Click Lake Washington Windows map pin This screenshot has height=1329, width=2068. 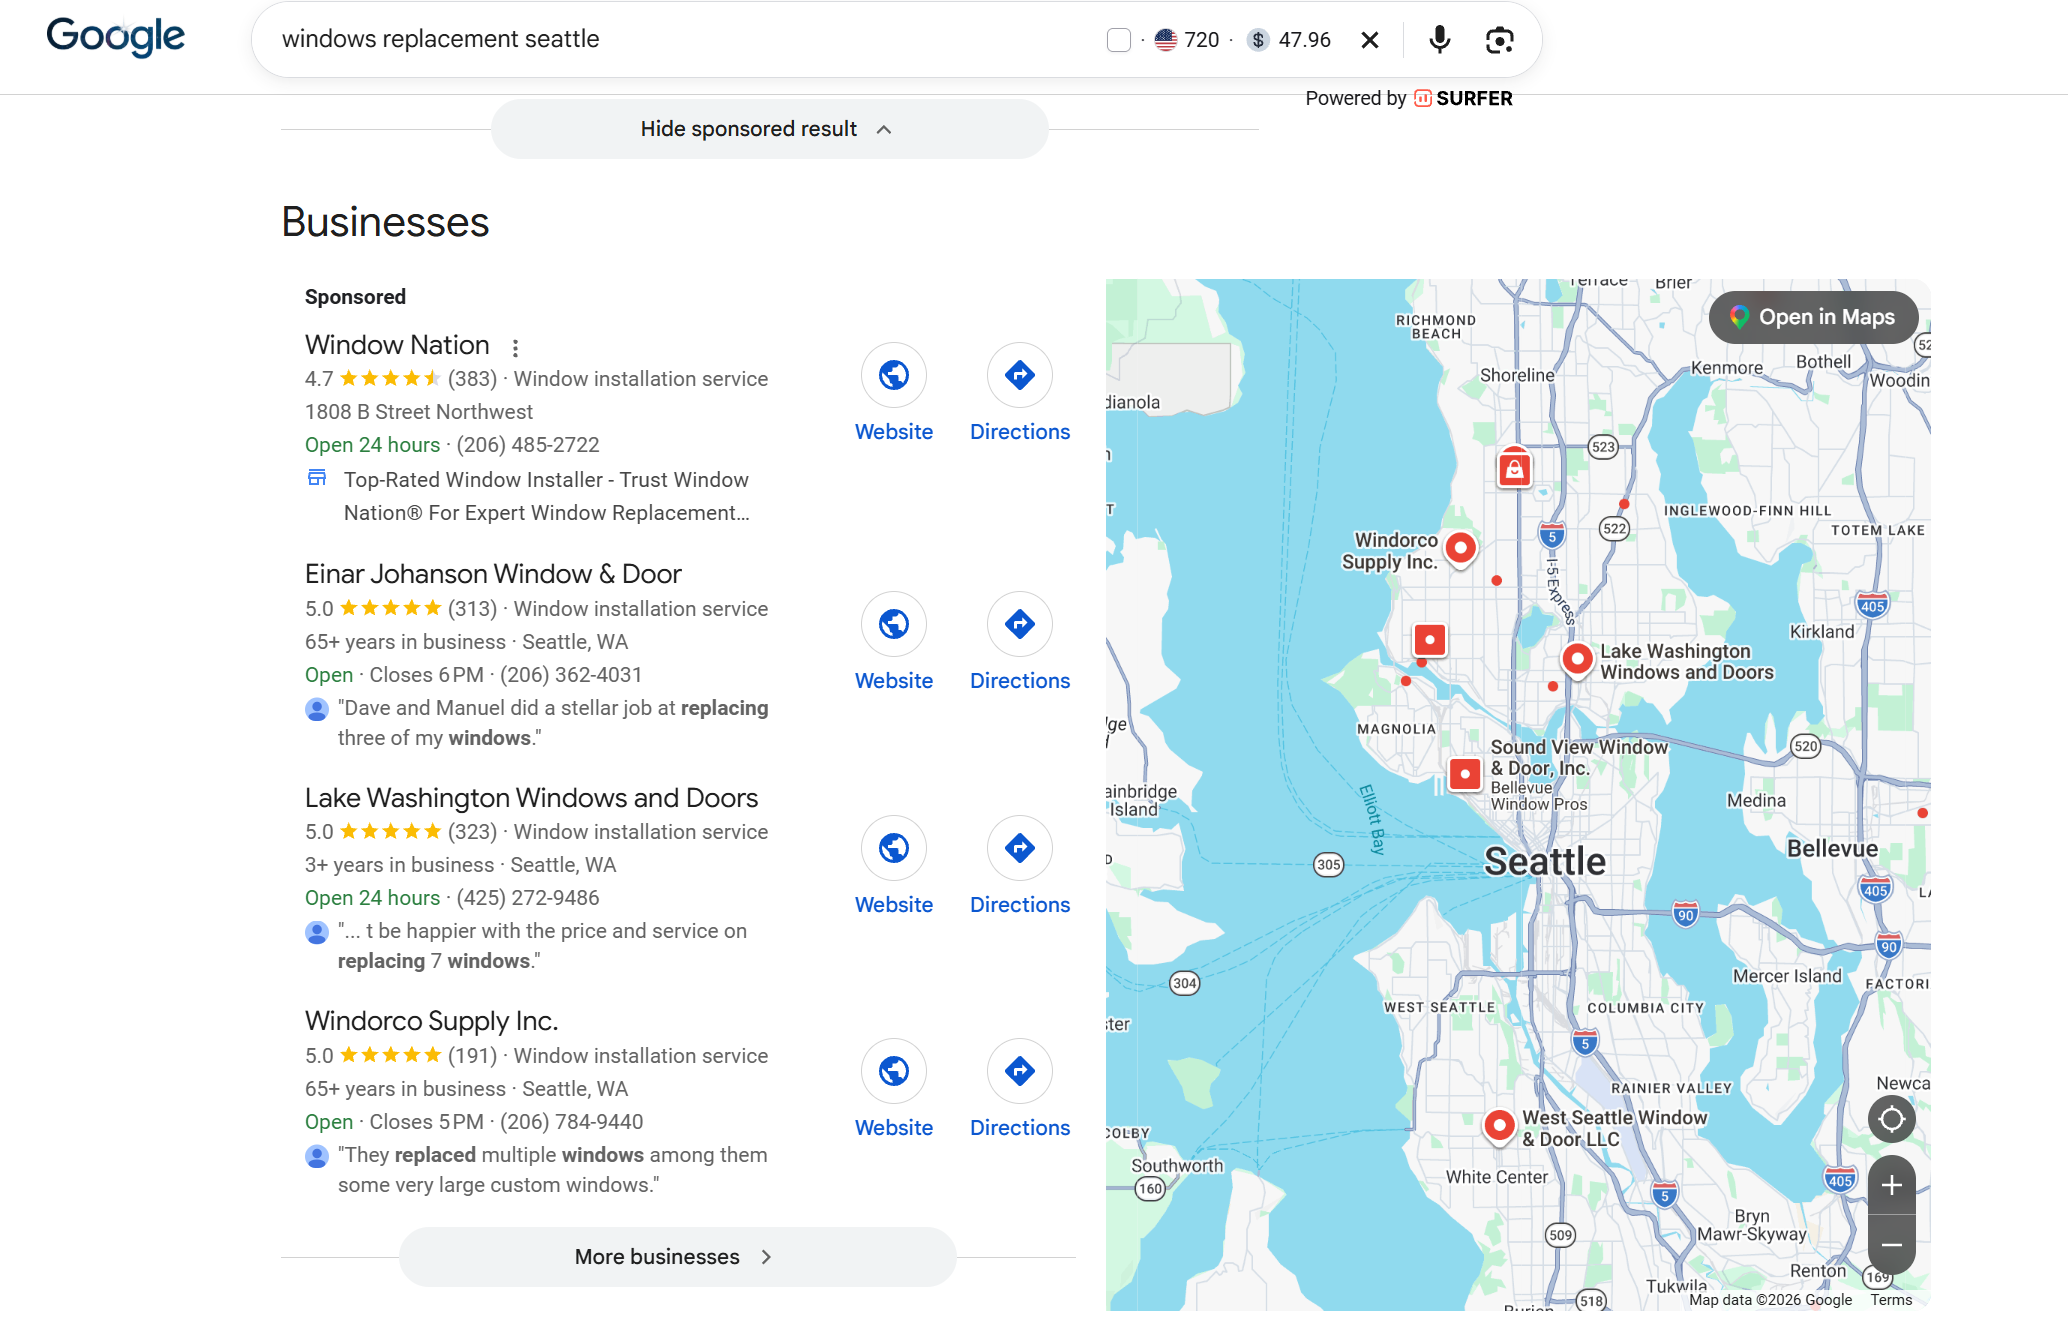pyautogui.click(x=1577, y=660)
